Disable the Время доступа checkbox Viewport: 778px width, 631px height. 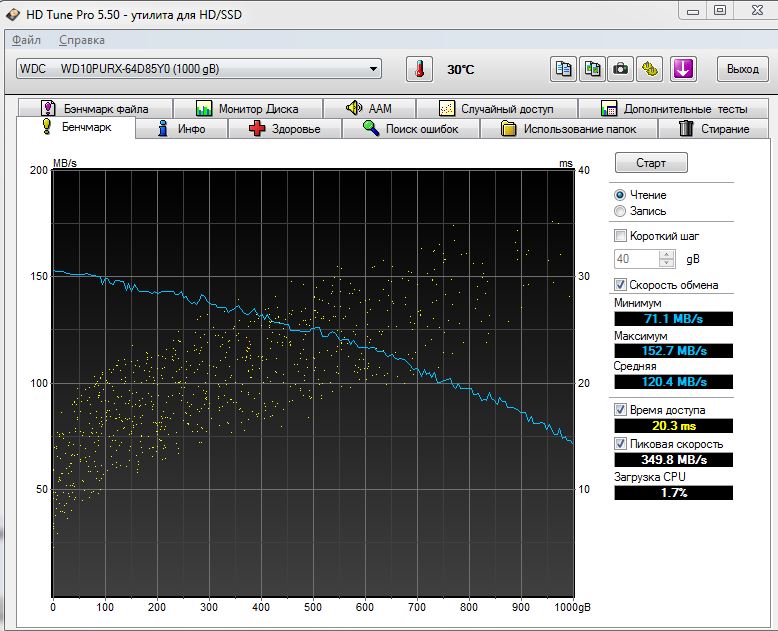(x=620, y=410)
